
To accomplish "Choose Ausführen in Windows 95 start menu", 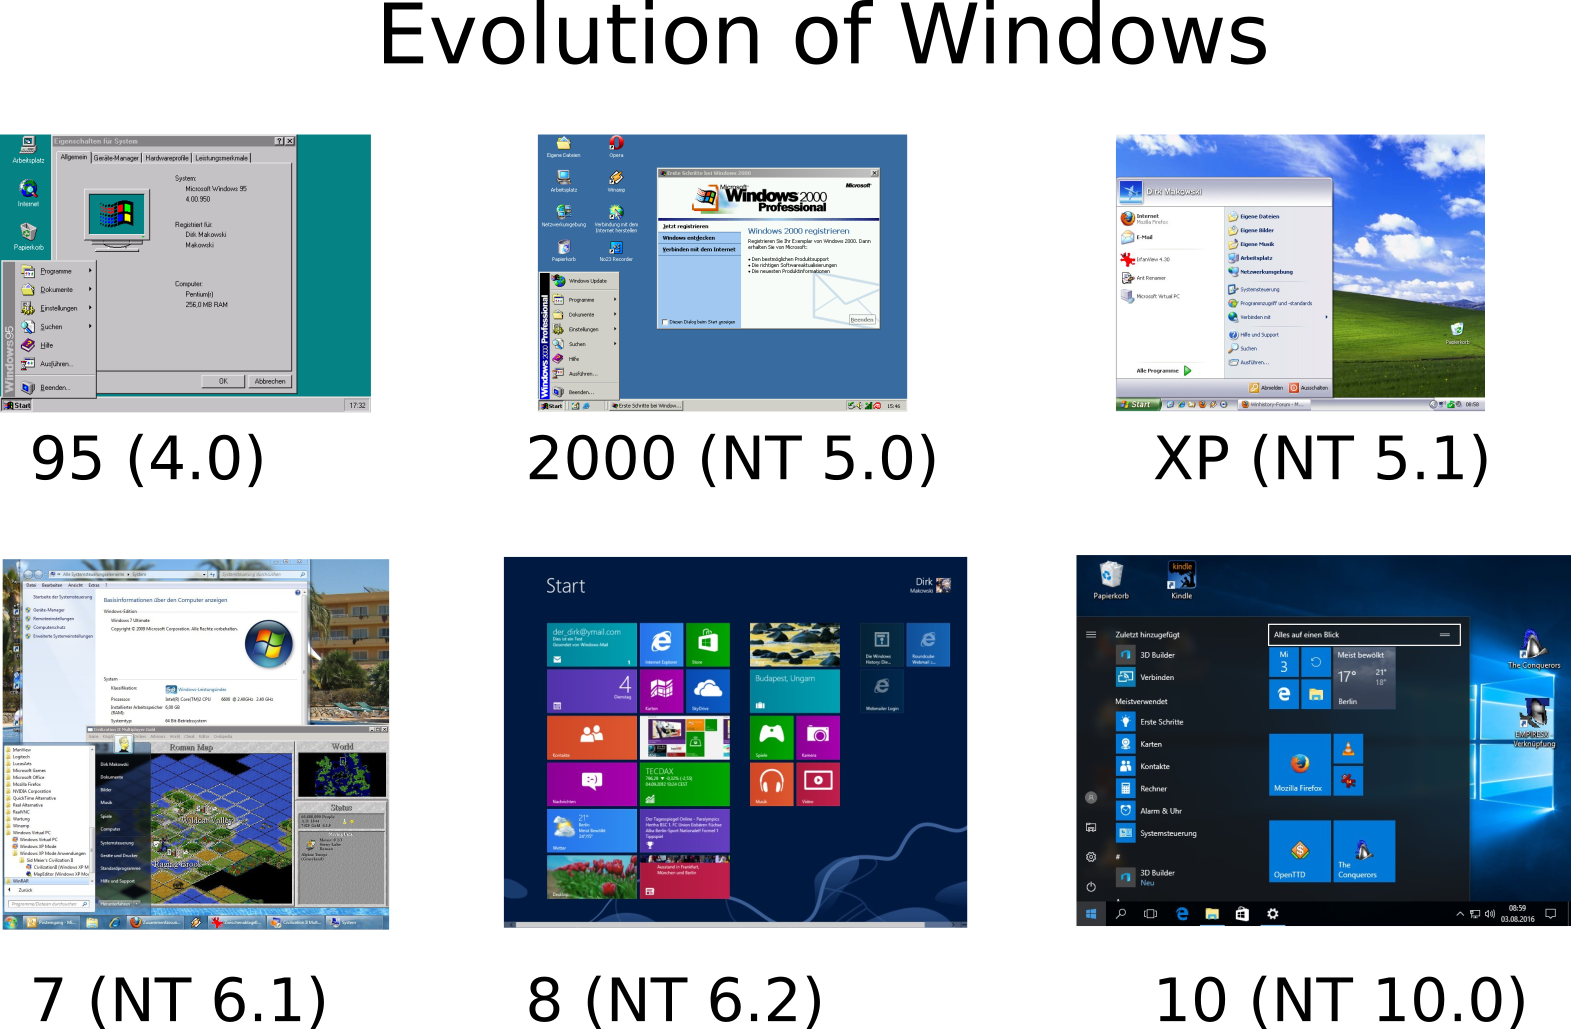I will (x=57, y=364).
